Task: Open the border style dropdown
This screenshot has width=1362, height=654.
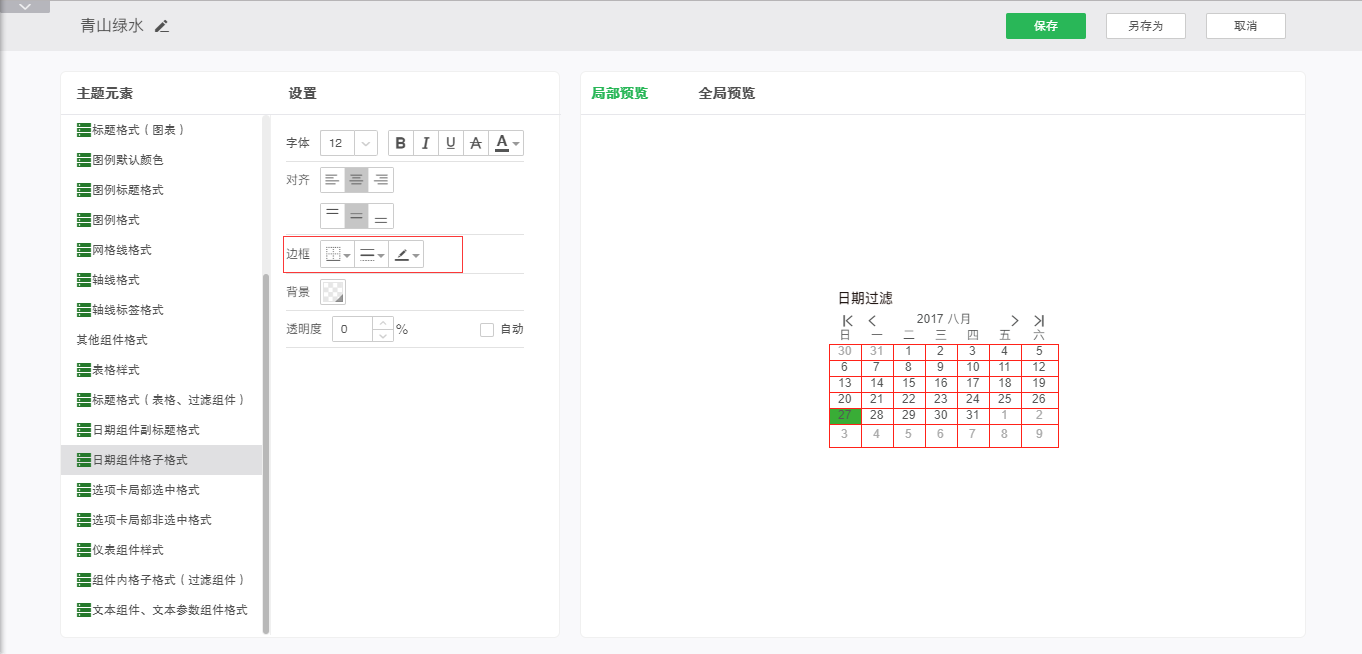Action: [x=337, y=255]
